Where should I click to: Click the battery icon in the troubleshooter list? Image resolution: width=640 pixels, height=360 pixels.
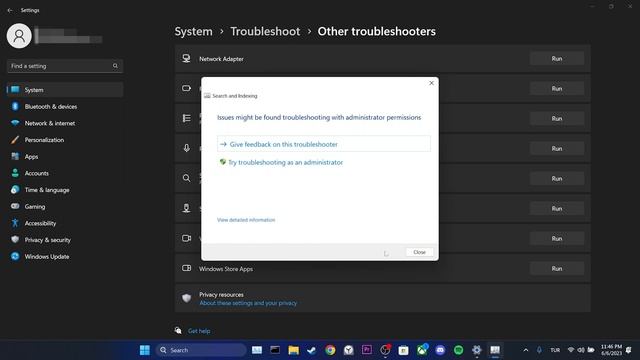coord(187,88)
